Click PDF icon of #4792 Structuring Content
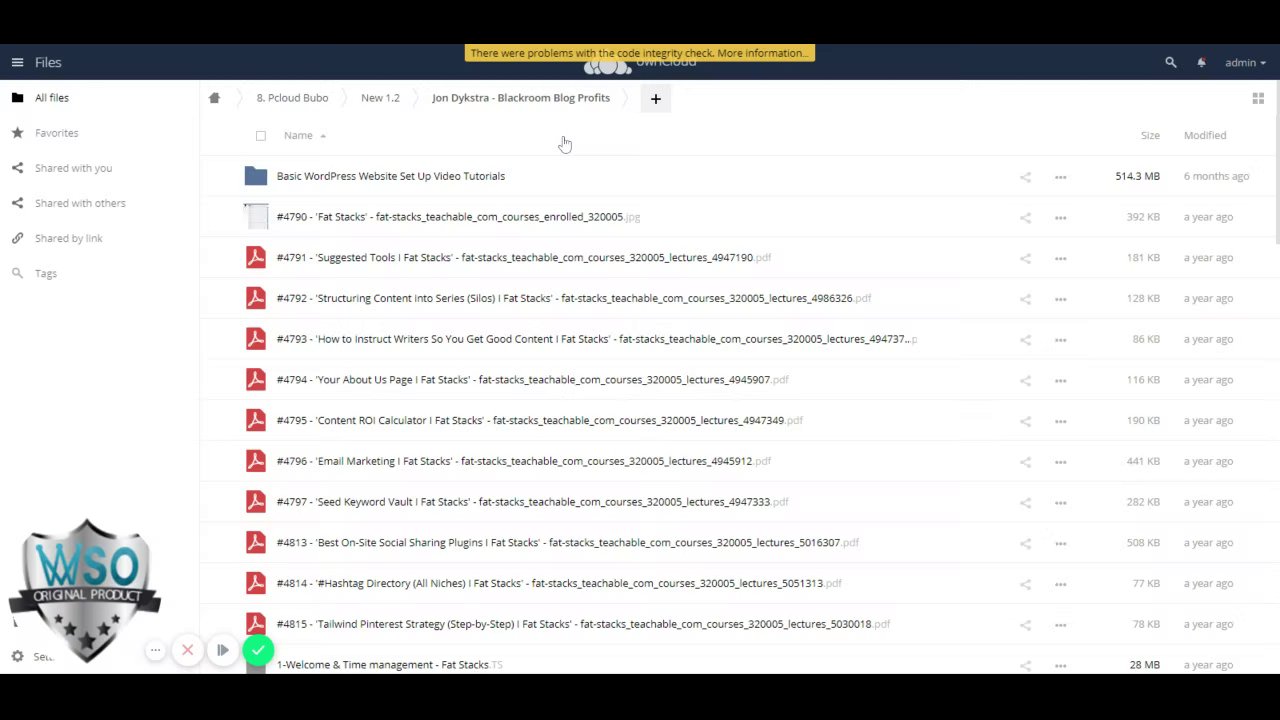Viewport: 1280px width, 720px height. tap(256, 298)
